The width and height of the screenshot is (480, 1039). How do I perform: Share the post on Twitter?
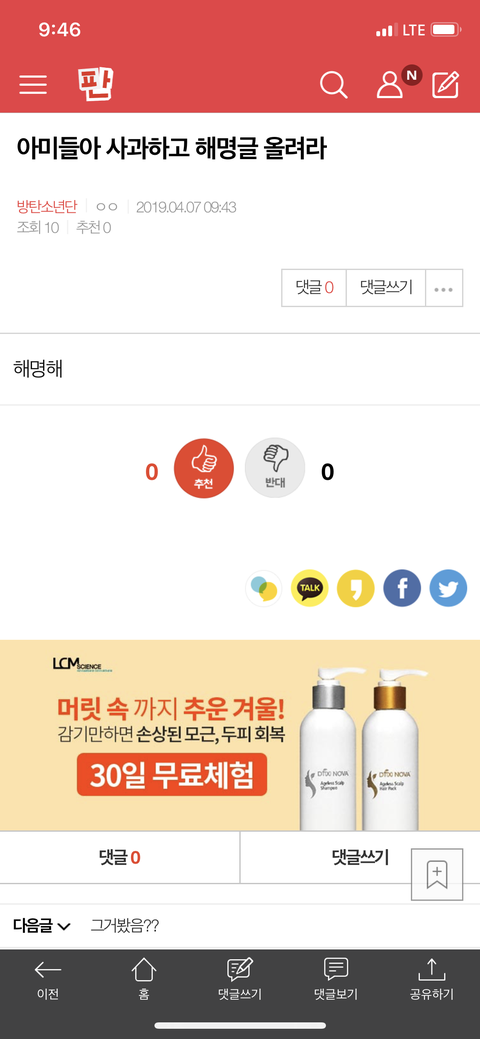pos(448,588)
